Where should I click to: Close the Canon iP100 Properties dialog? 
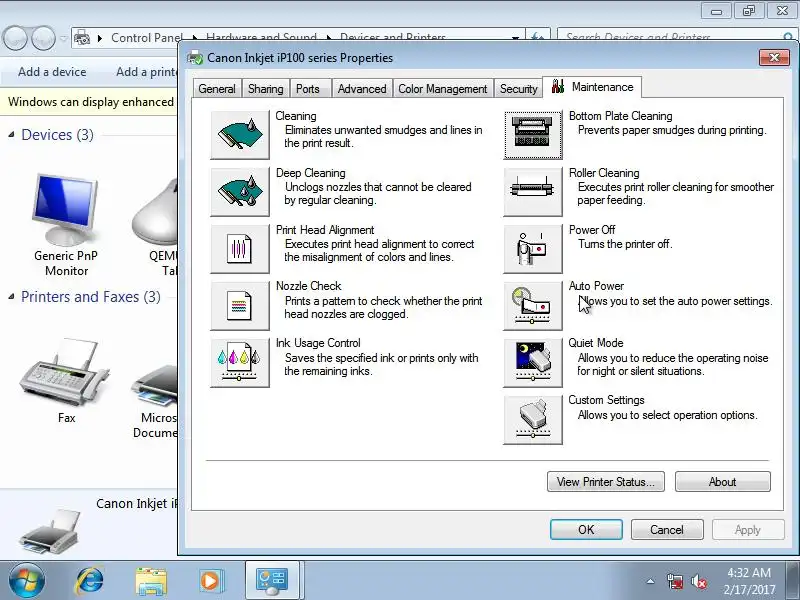pos(774,58)
